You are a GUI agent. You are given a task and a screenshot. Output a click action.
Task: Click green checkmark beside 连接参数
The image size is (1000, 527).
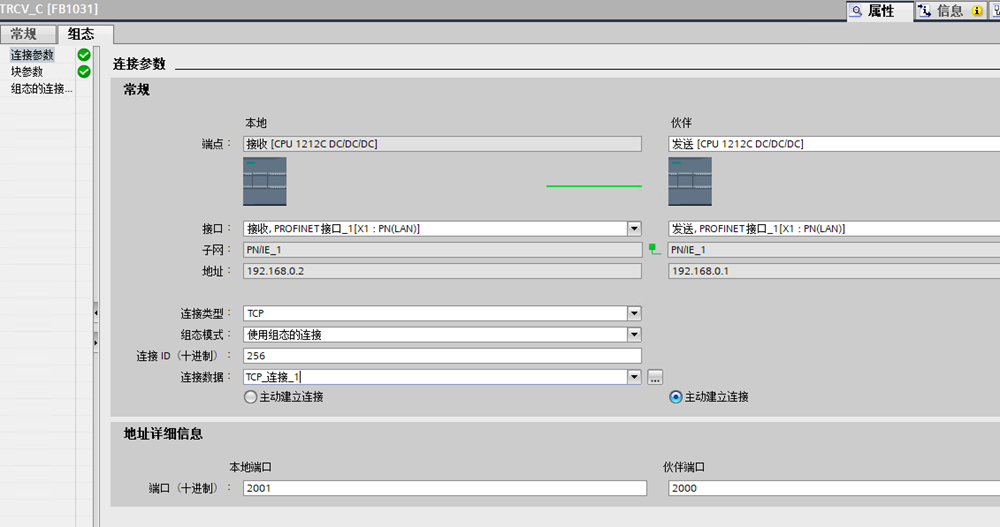coord(84,55)
